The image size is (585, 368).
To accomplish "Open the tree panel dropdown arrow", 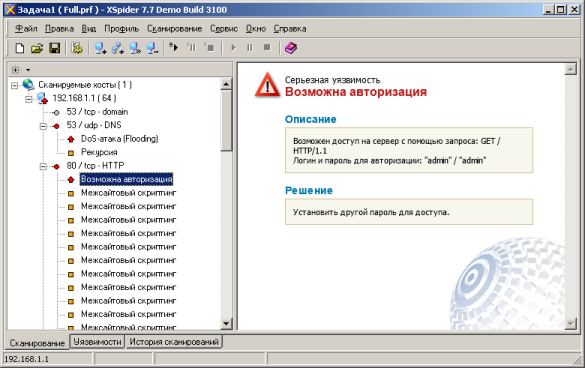I will [28, 70].
